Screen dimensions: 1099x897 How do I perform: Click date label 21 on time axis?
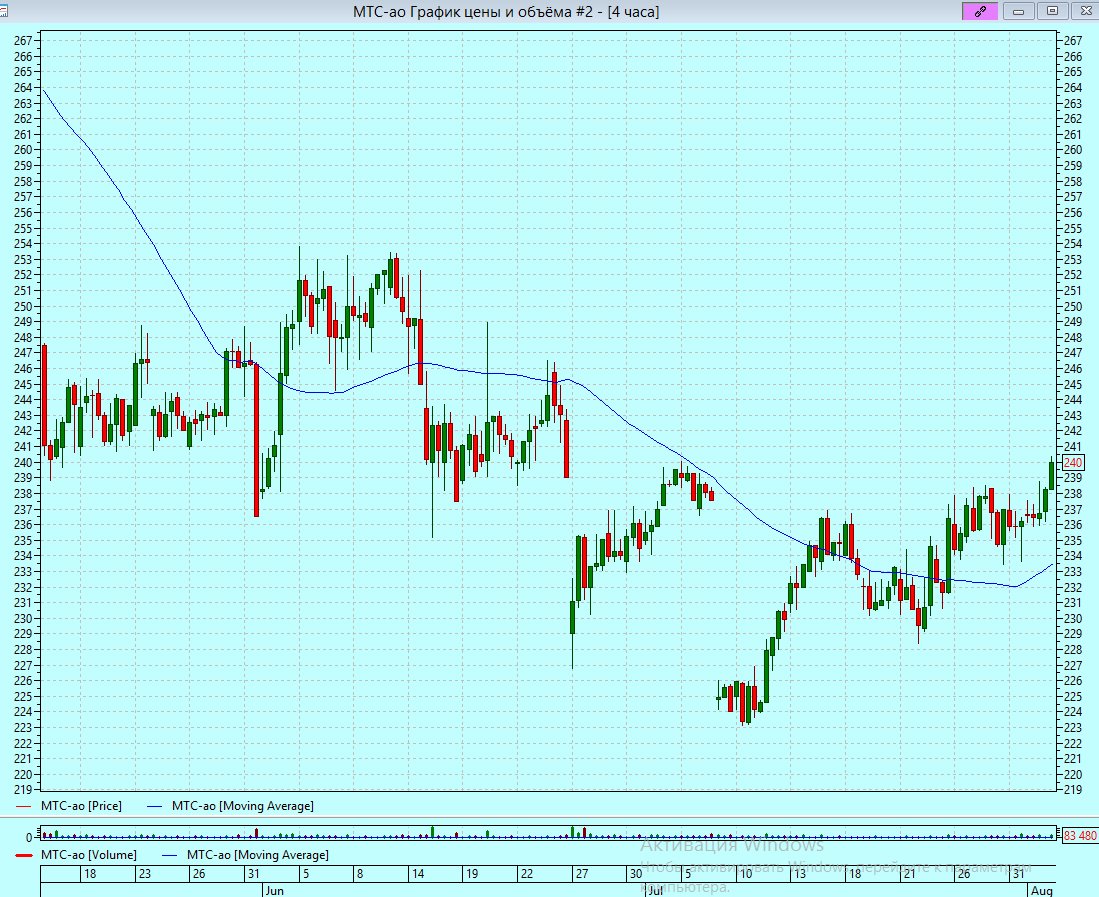coord(909,874)
